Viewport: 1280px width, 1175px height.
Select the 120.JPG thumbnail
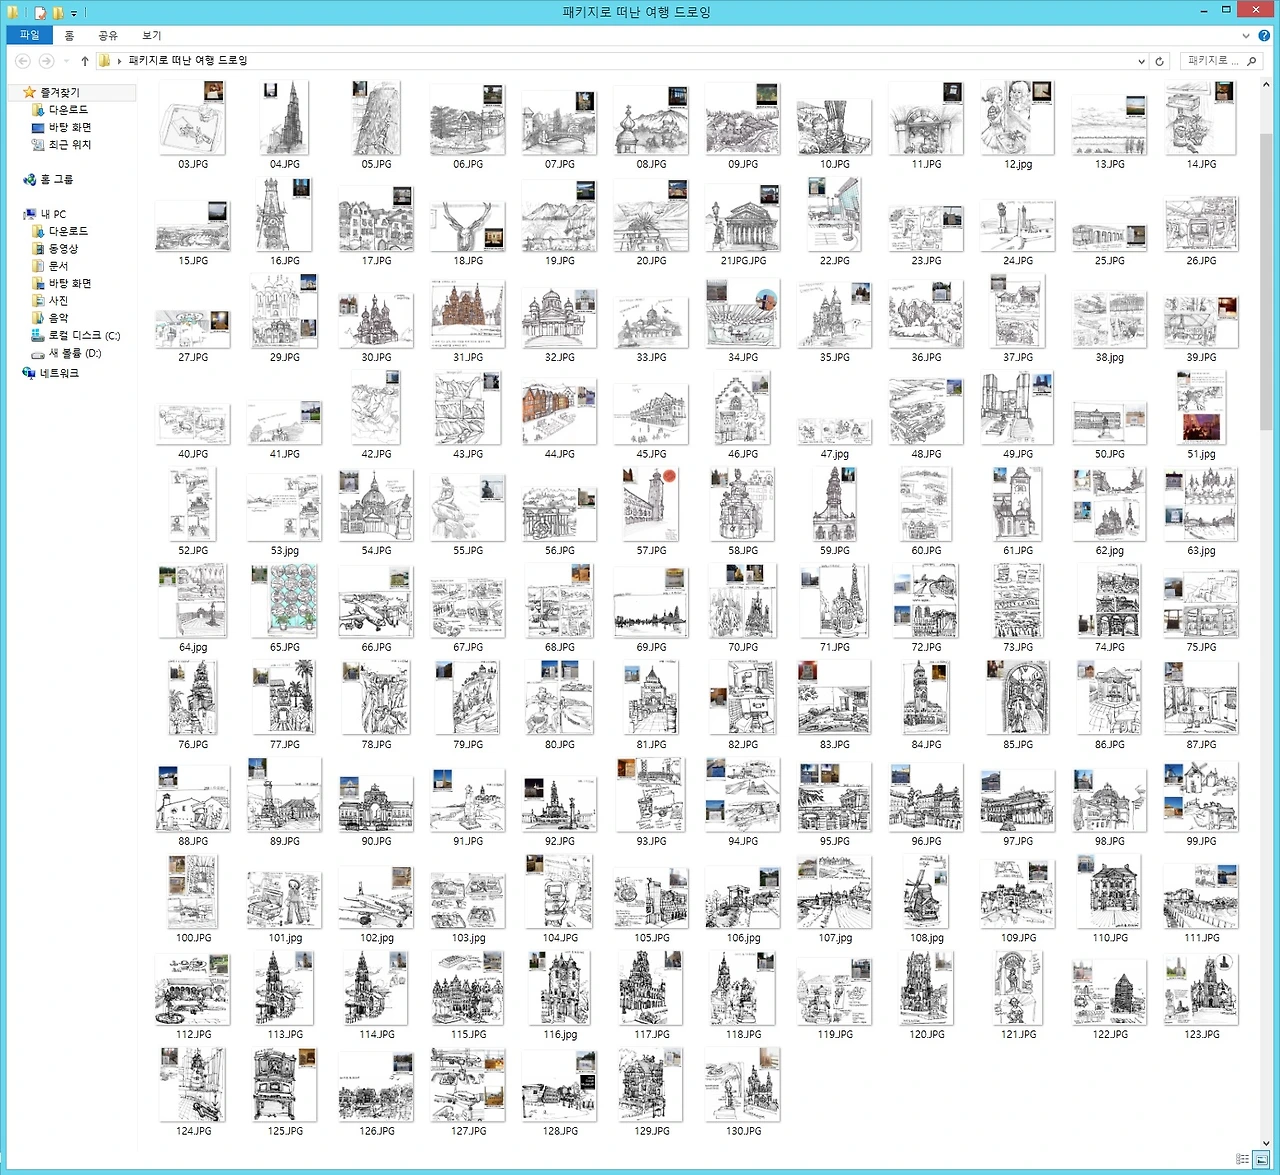(926, 989)
